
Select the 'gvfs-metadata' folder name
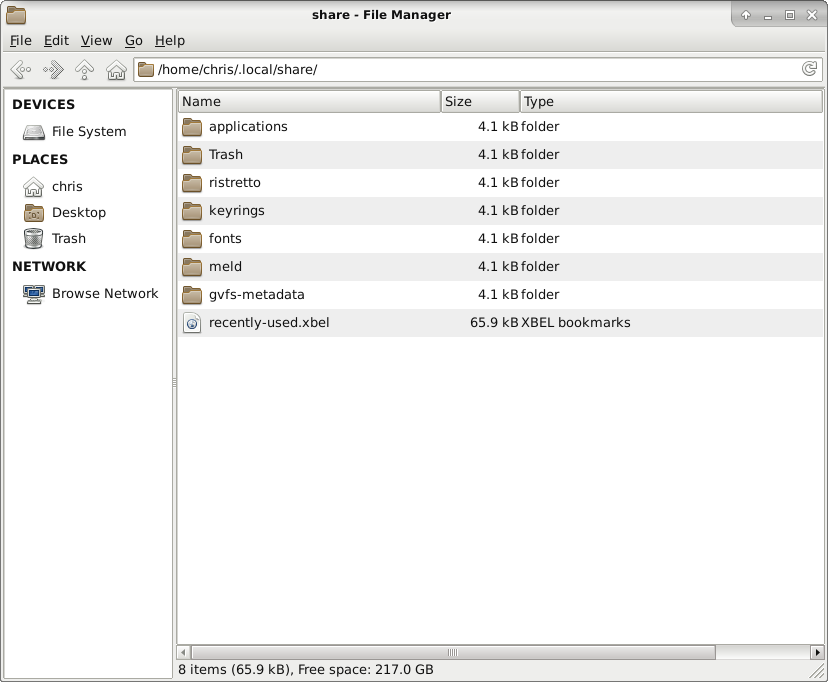(x=257, y=295)
